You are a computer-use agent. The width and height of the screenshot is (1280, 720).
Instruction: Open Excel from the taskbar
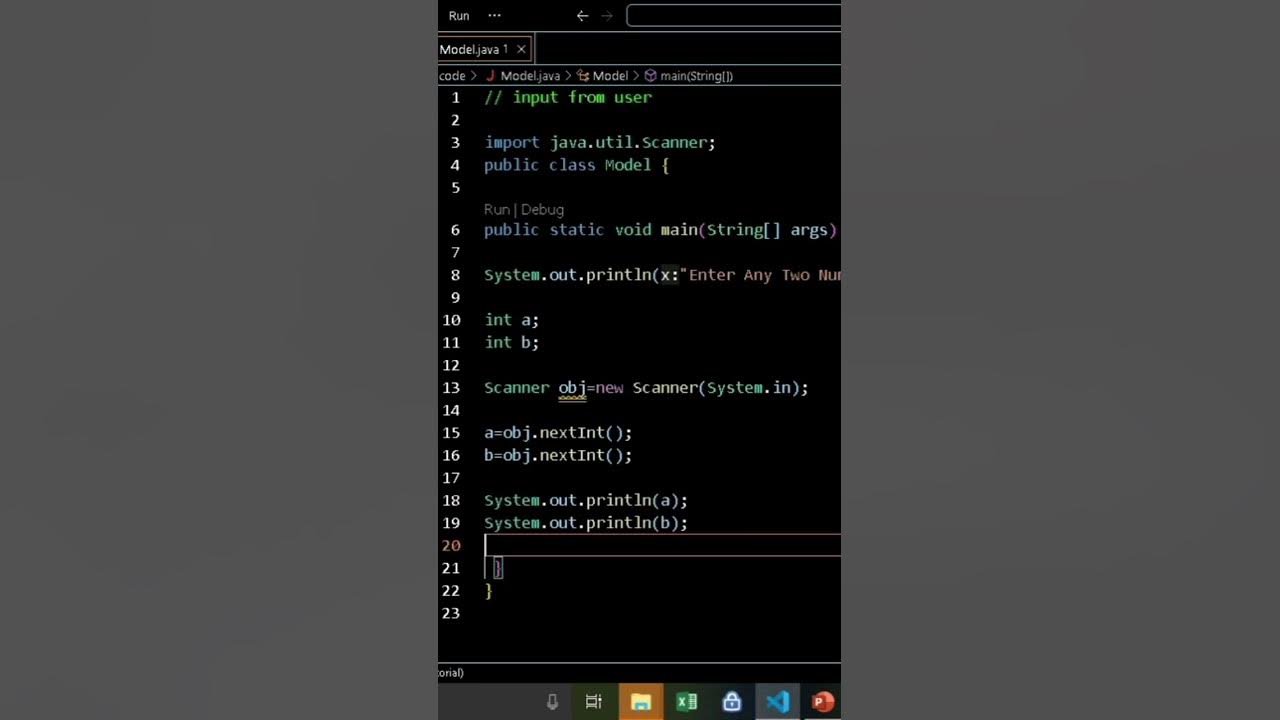point(687,702)
